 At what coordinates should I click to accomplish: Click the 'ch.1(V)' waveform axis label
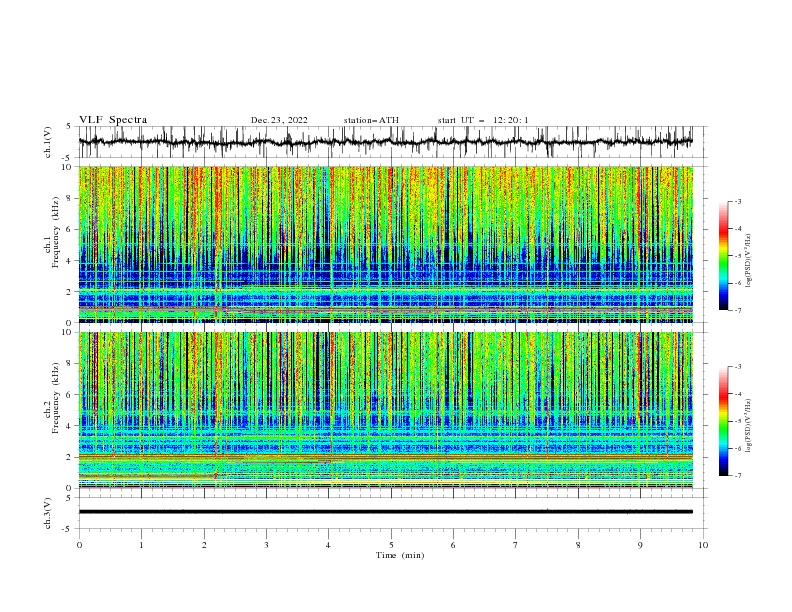pos(48,142)
